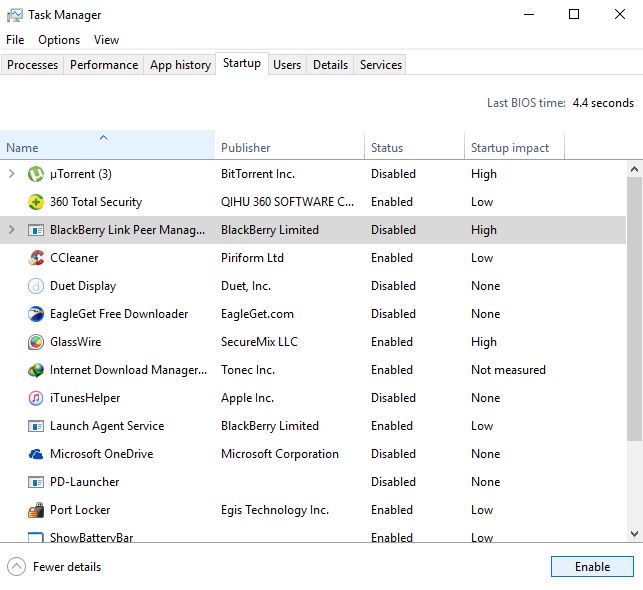
Task: Select the EagleGet Free Downloader name
Action: click(x=119, y=314)
